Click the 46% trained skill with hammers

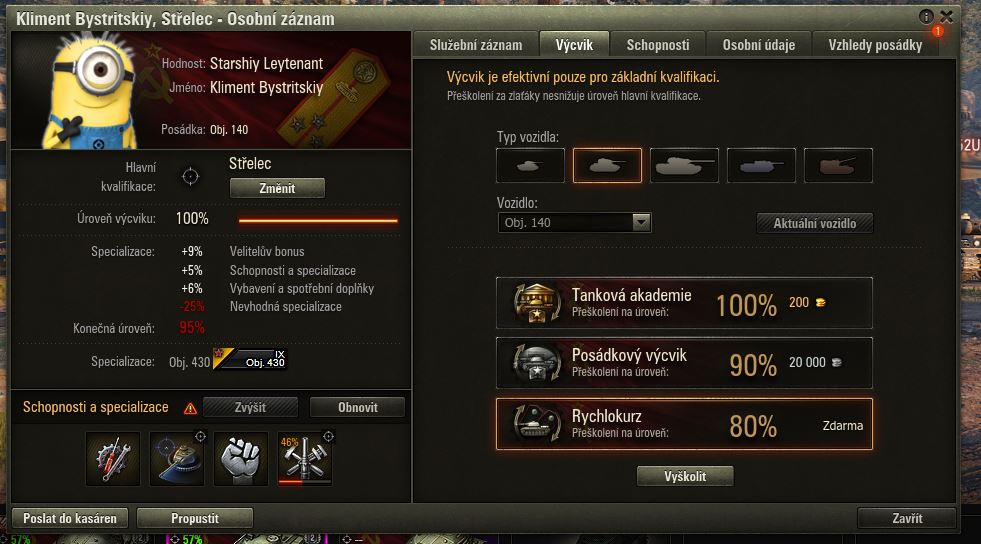click(x=305, y=458)
